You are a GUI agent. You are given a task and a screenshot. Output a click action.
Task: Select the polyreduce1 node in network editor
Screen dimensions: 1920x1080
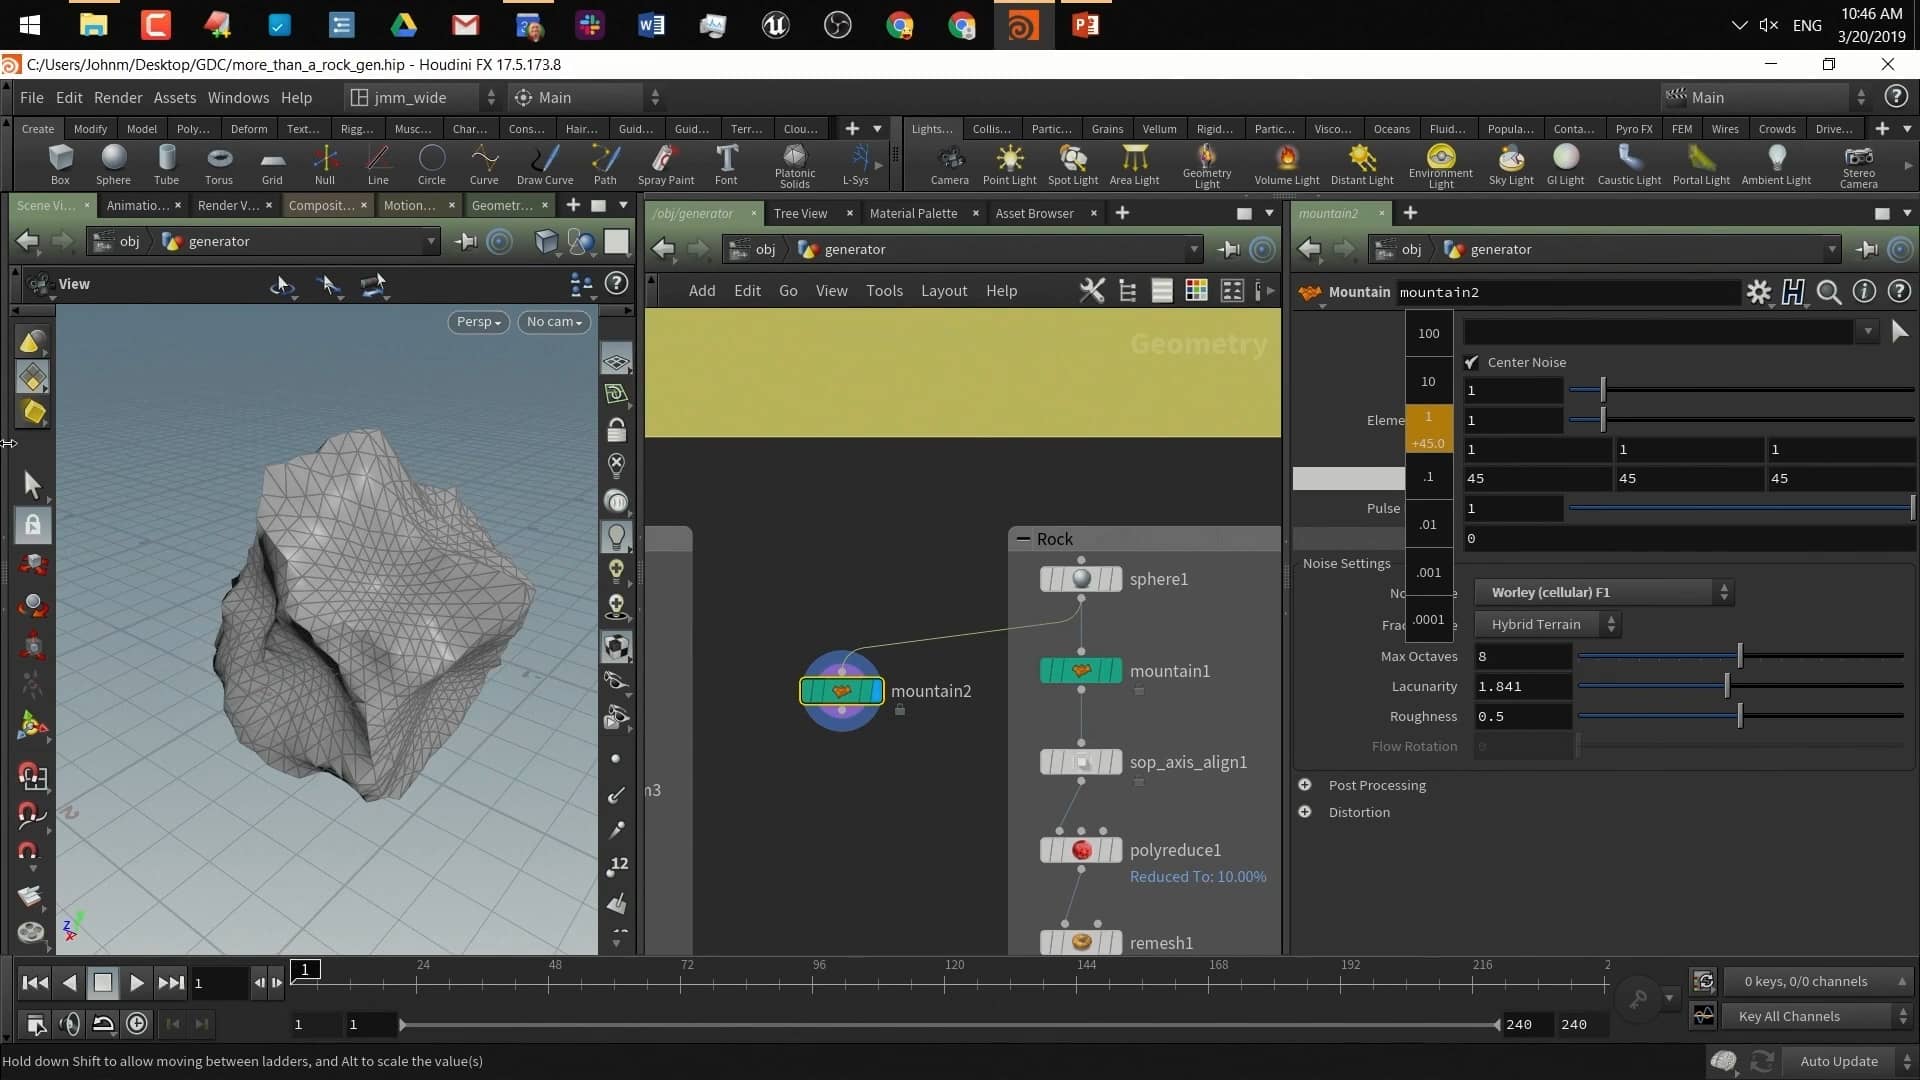pyautogui.click(x=1080, y=849)
